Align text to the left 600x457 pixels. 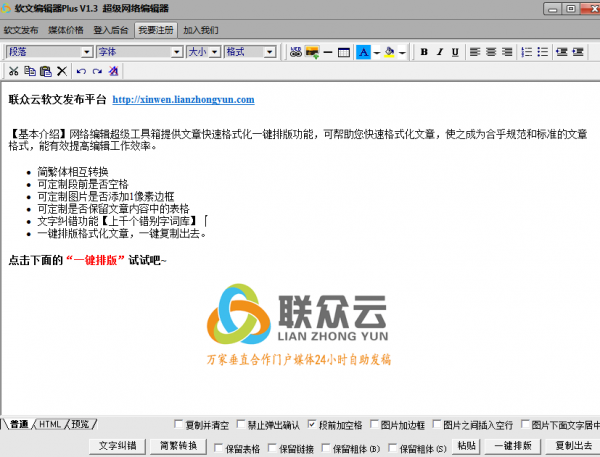[475, 52]
